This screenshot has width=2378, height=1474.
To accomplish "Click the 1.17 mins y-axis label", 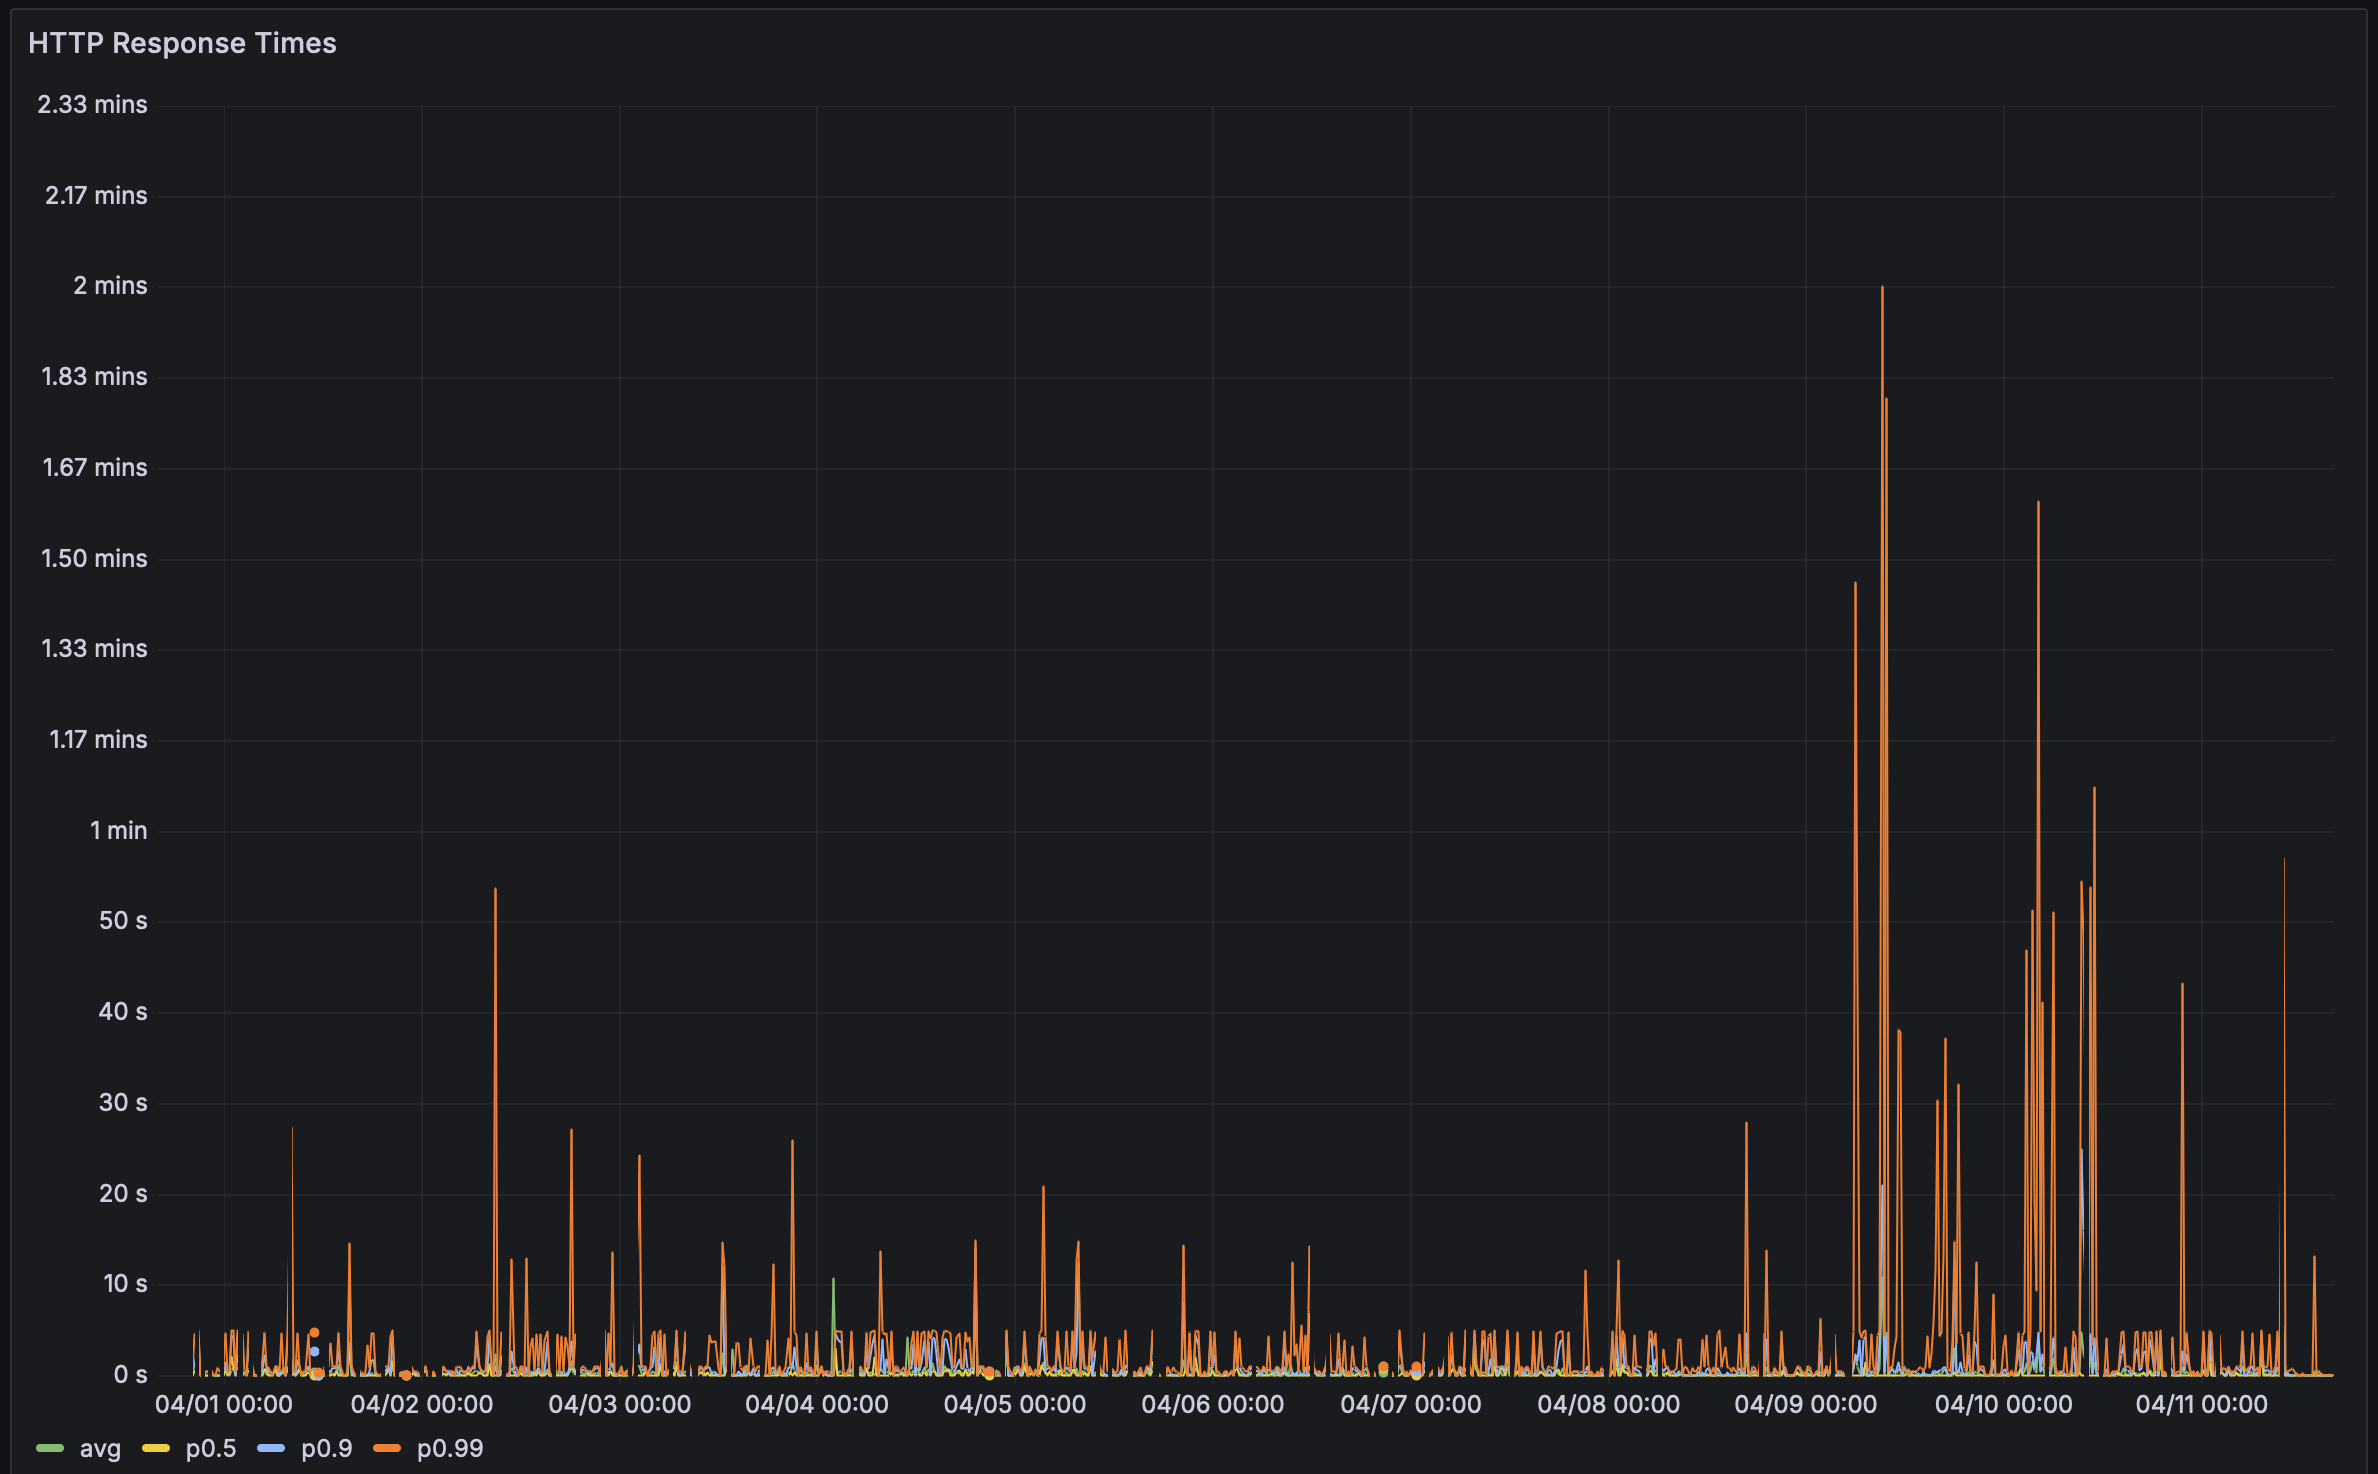I will tap(98, 739).
